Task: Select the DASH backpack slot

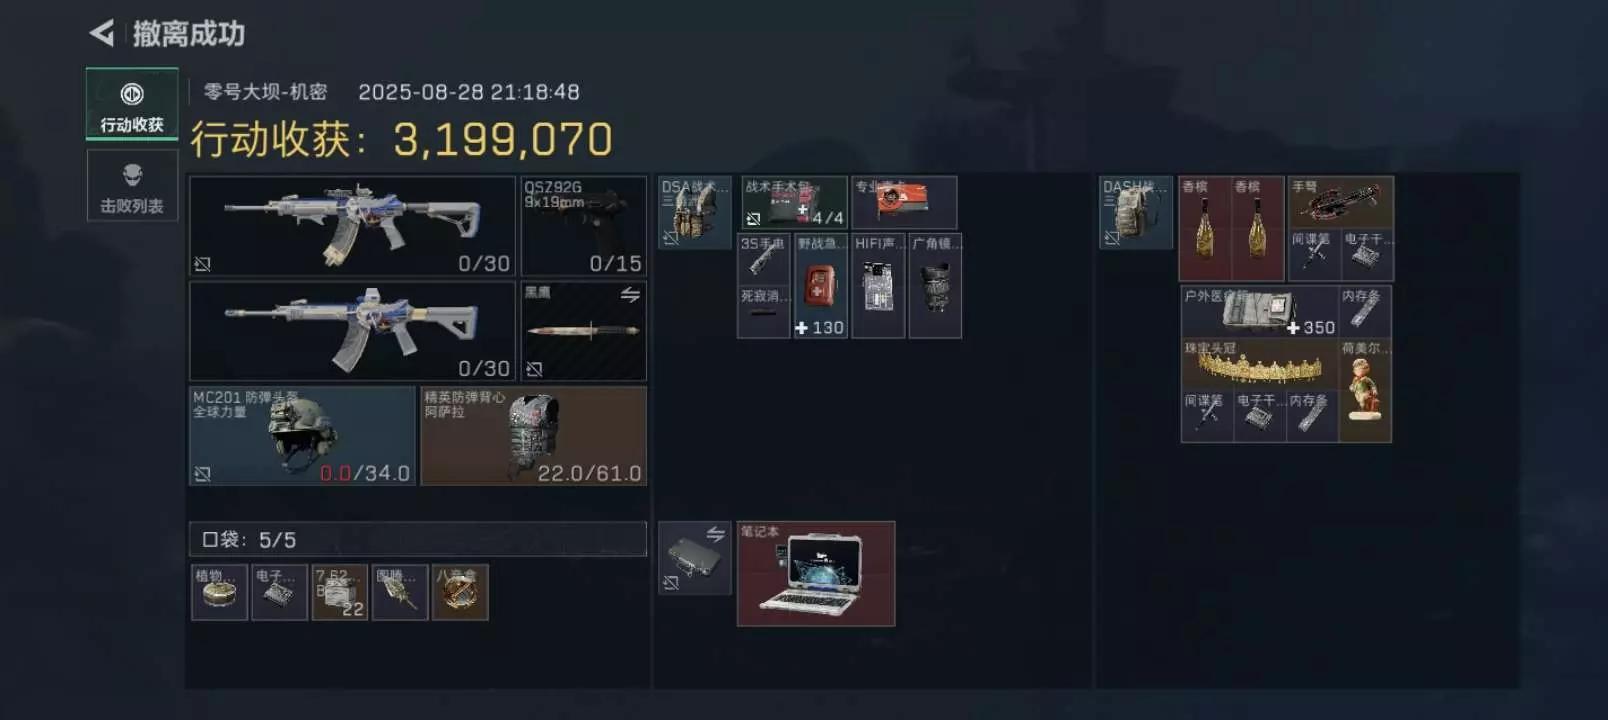Action: coord(1136,212)
